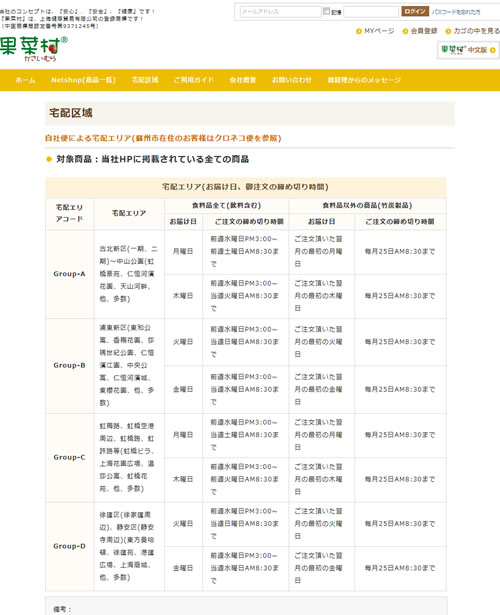The width and height of the screenshot is (500, 615).
Task: Click 木曜日 cell in Group-C
Action: [x=183, y=479]
